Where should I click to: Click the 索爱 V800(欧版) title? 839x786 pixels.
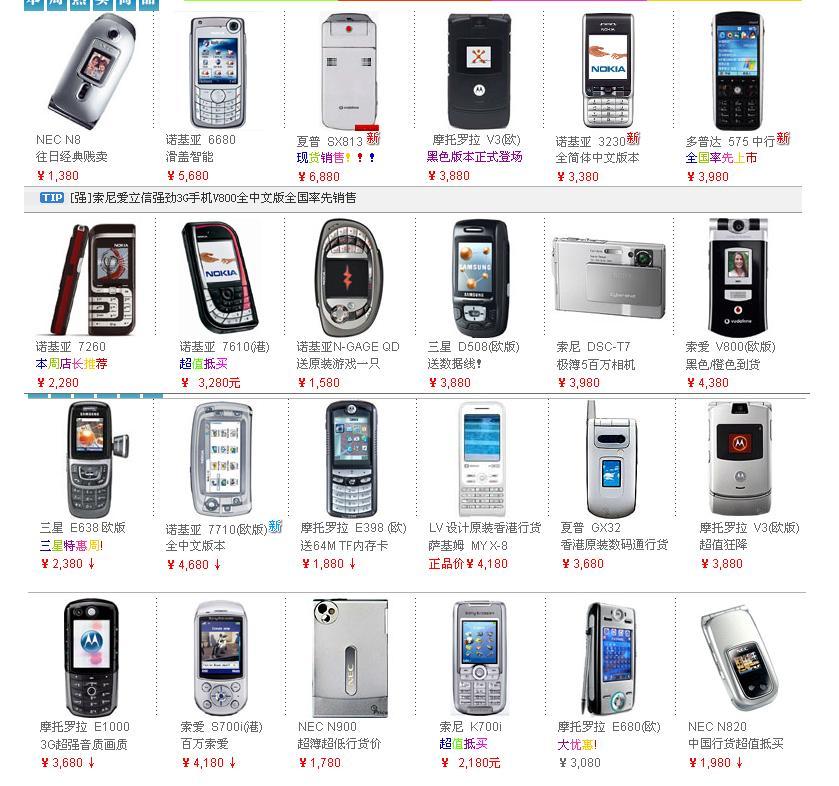point(730,347)
